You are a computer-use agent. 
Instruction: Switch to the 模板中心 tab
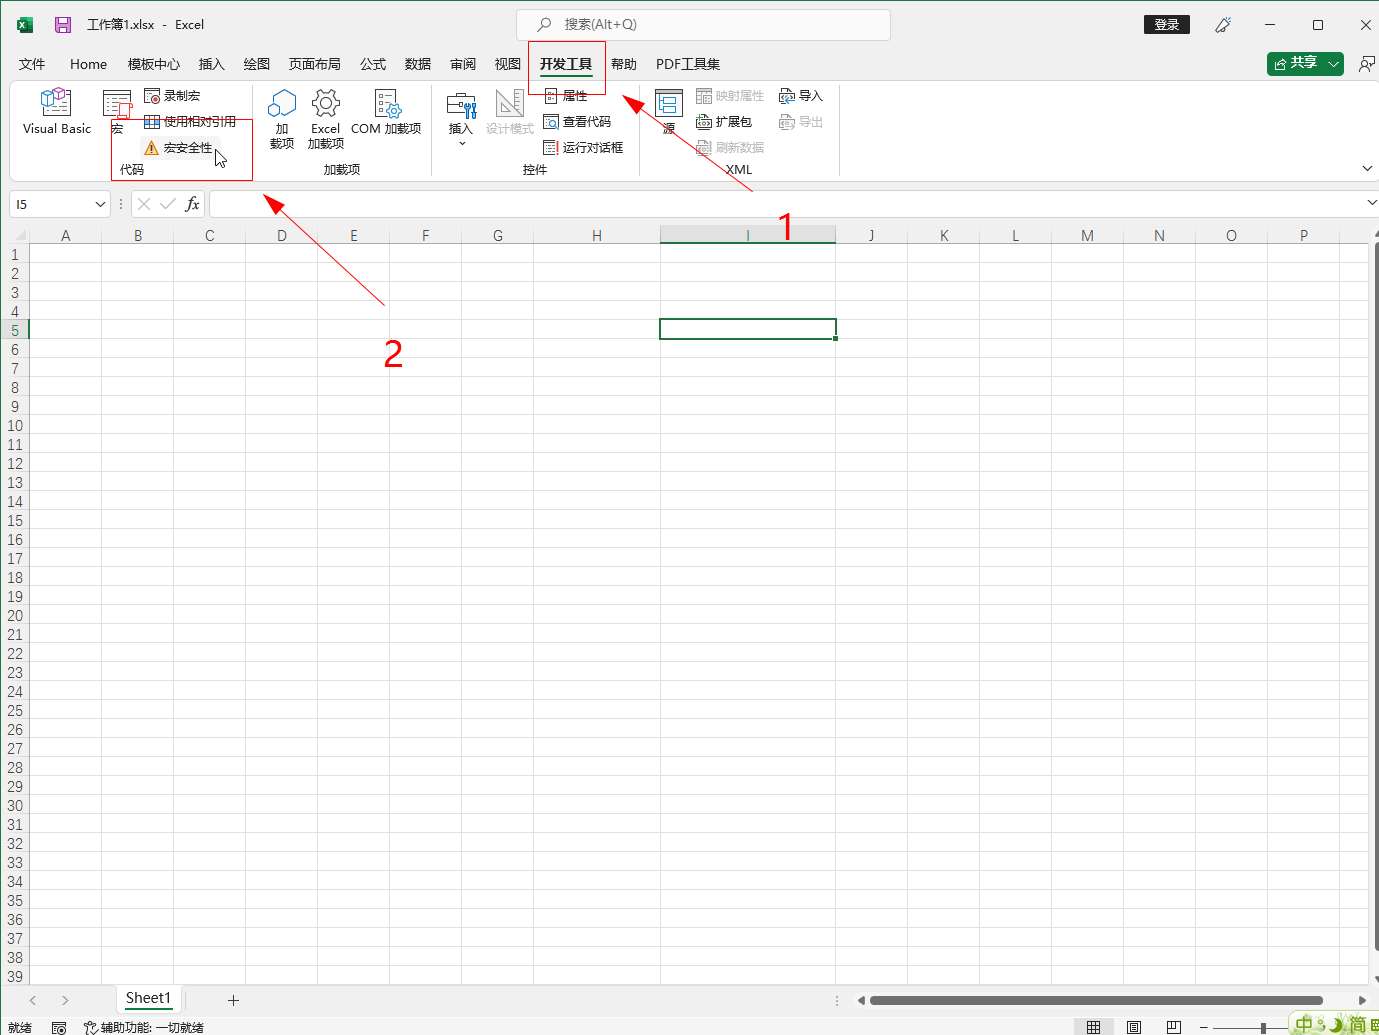click(x=154, y=64)
